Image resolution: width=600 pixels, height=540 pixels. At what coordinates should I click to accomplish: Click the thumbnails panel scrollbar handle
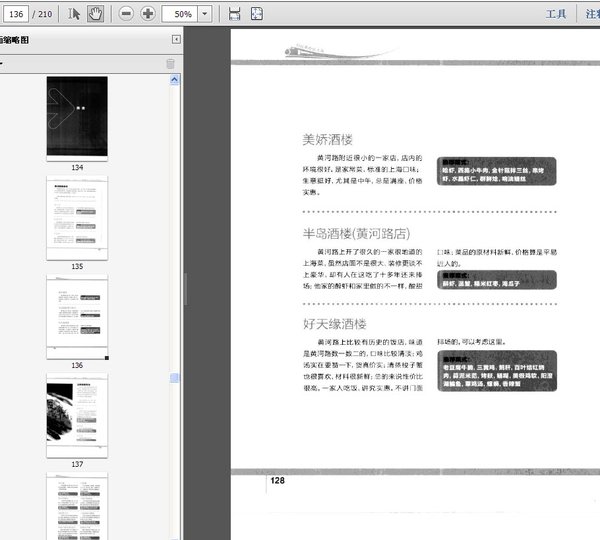tap(176, 377)
